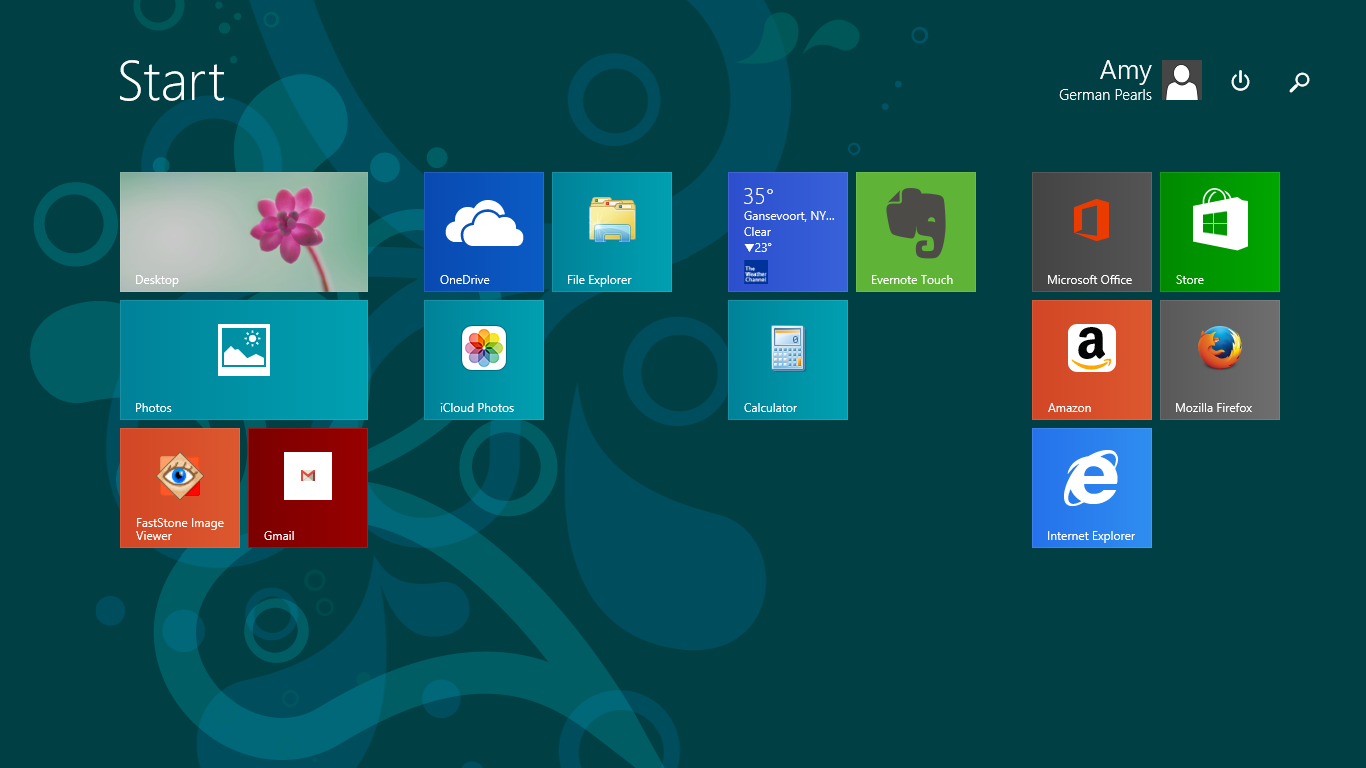
Task: Click the Weather Channel logo in weather tile
Action: (756, 272)
